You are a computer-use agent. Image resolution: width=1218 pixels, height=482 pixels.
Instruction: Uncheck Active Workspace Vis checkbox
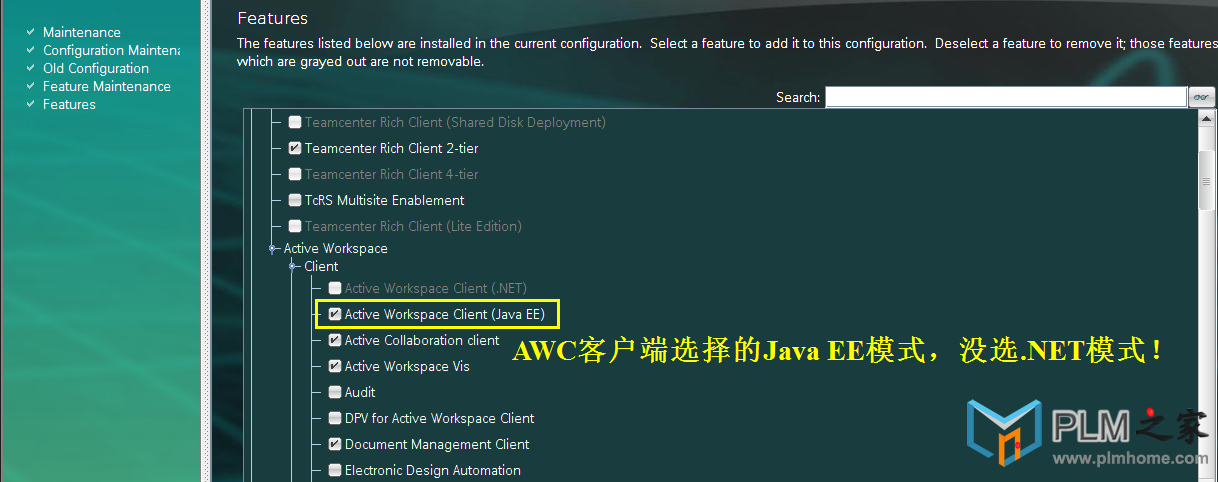(x=335, y=366)
